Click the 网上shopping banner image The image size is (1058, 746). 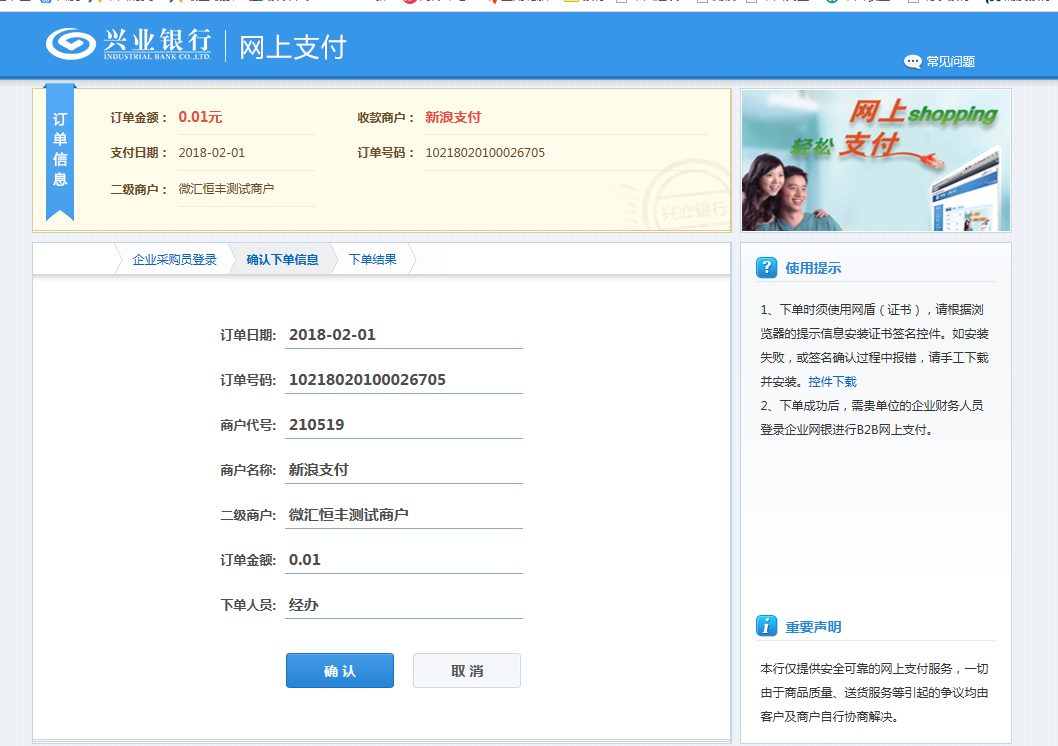pyautogui.click(x=876, y=161)
